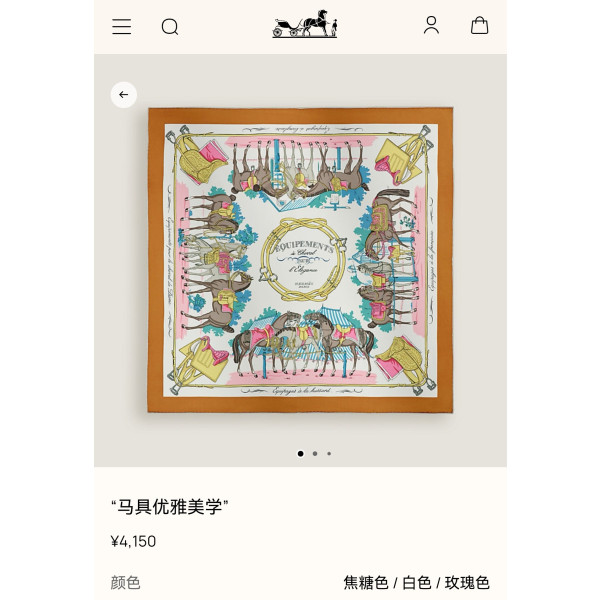Viewport: 600px width, 600px height.
Task: Expand the 颜色 color row
Action: pos(300,583)
